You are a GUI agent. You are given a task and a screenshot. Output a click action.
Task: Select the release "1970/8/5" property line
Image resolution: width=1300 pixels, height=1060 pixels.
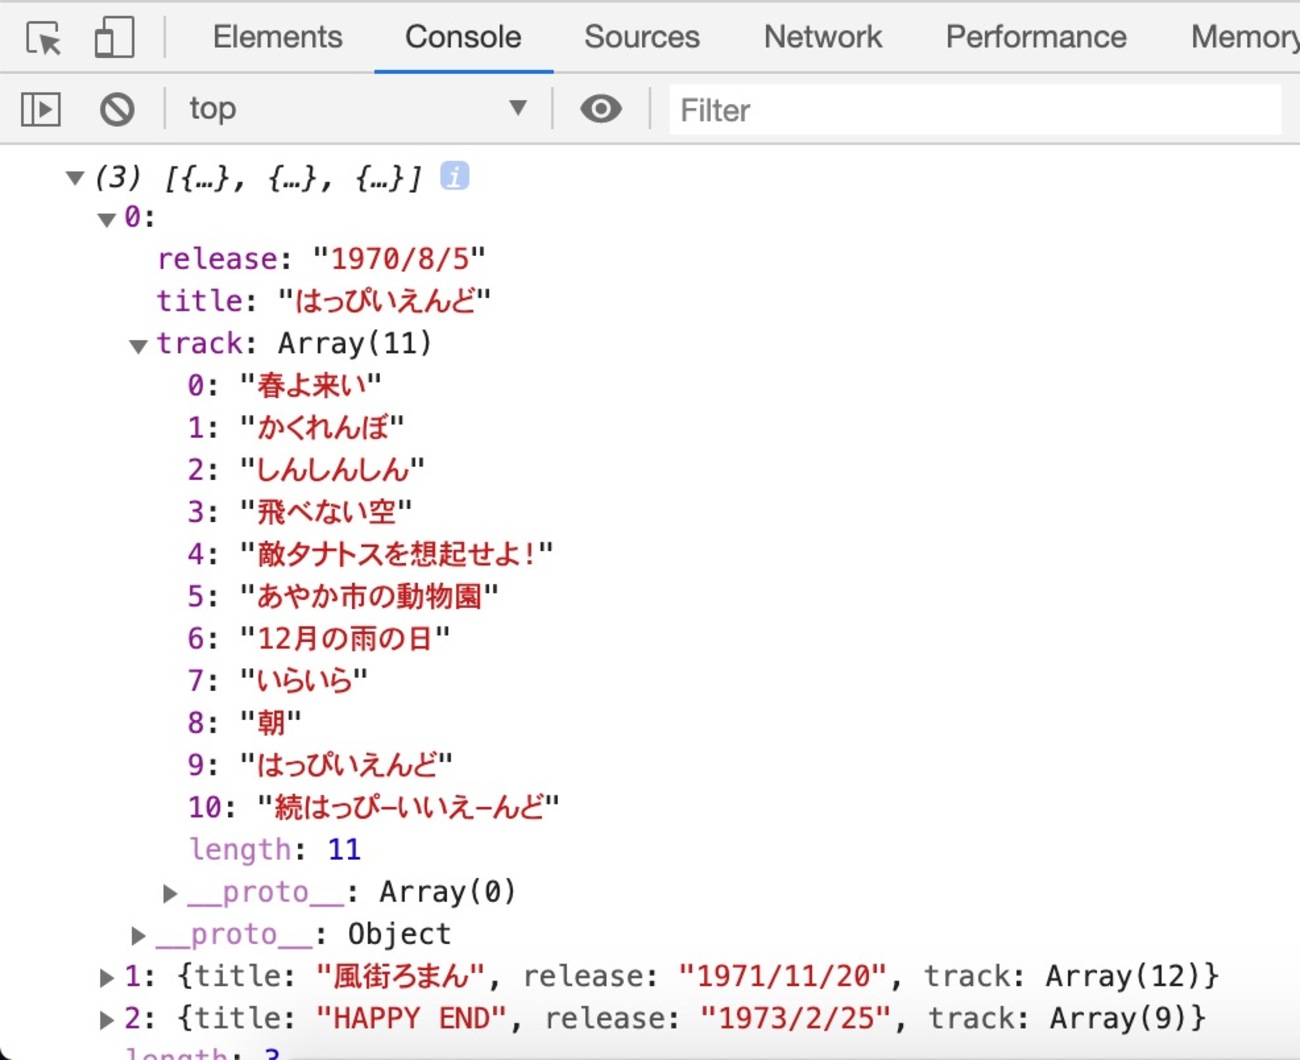tap(321, 259)
